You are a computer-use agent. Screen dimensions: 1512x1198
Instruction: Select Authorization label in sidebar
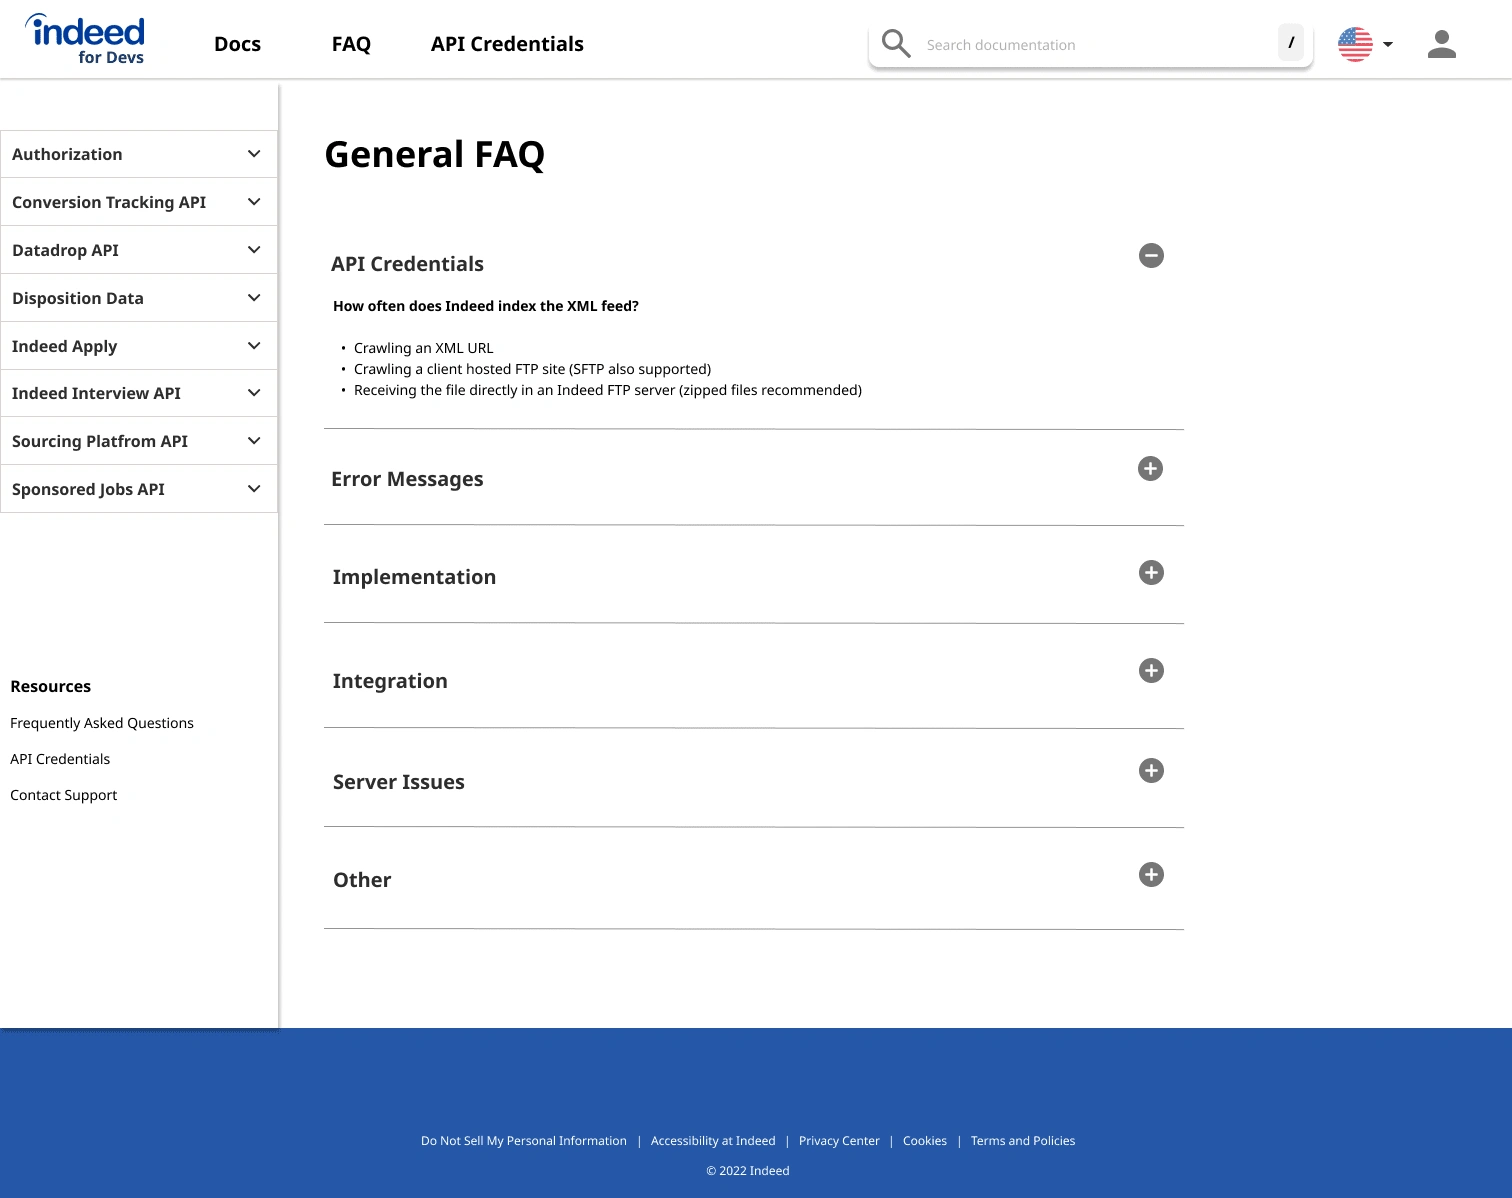click(67, 154)
